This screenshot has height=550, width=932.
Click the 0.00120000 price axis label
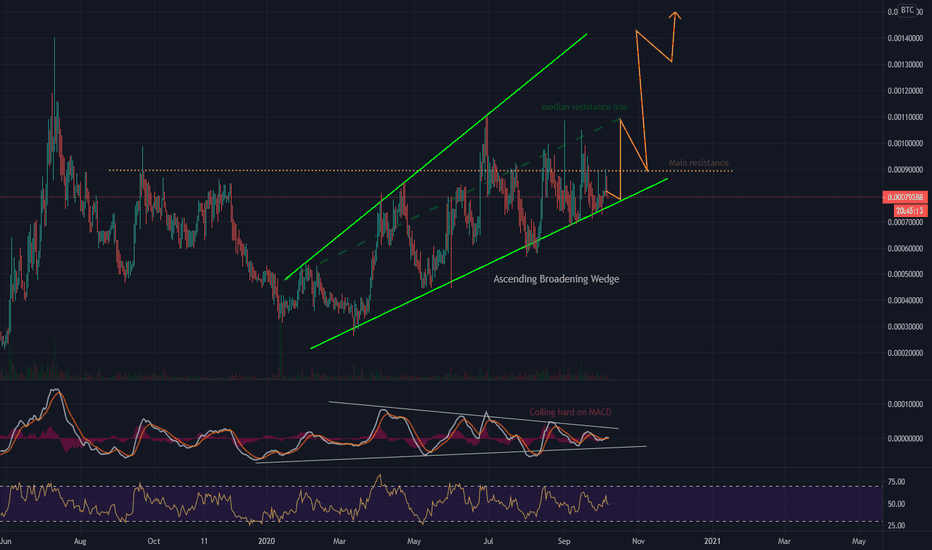[x=905, y=91]
